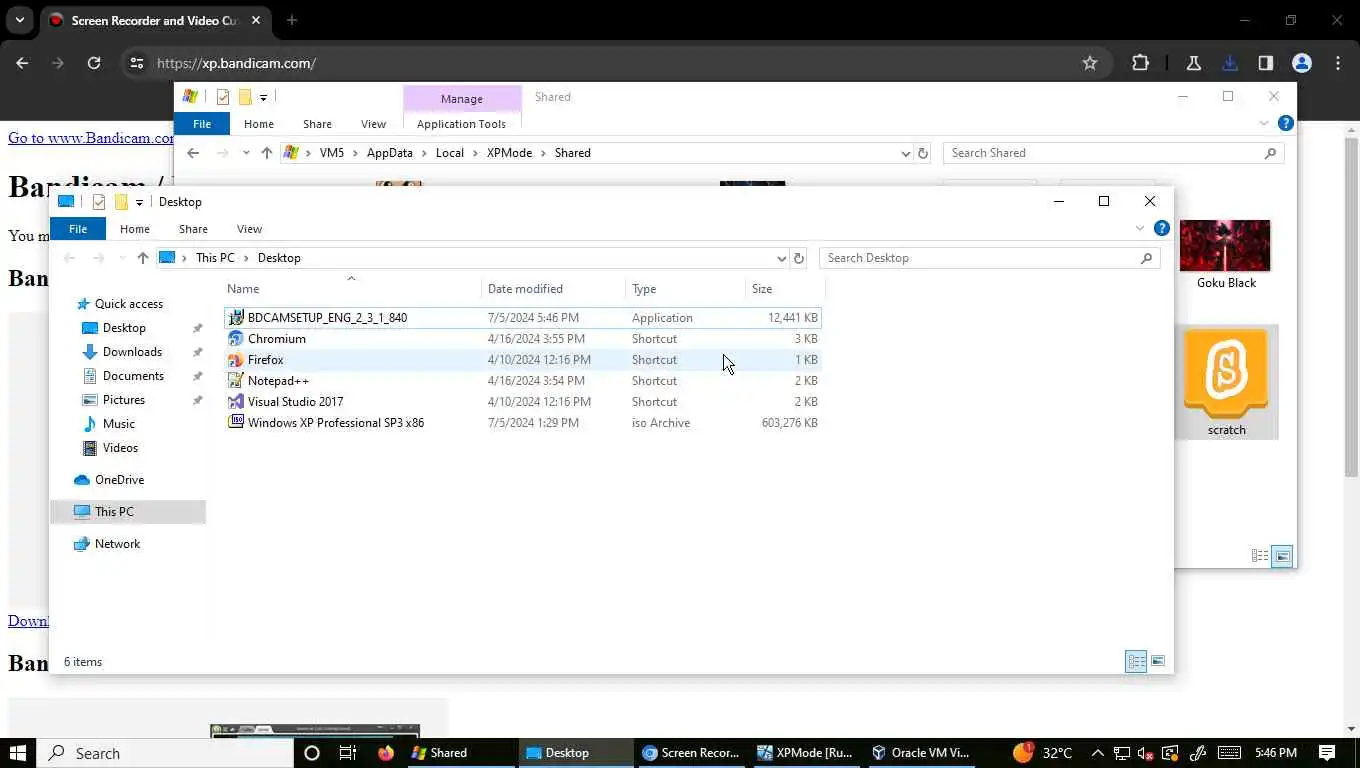Screen dimensions: 1360x768
Task: Click XPMode in Shared window breadcrumb
Action: click(x=509, y=153)
